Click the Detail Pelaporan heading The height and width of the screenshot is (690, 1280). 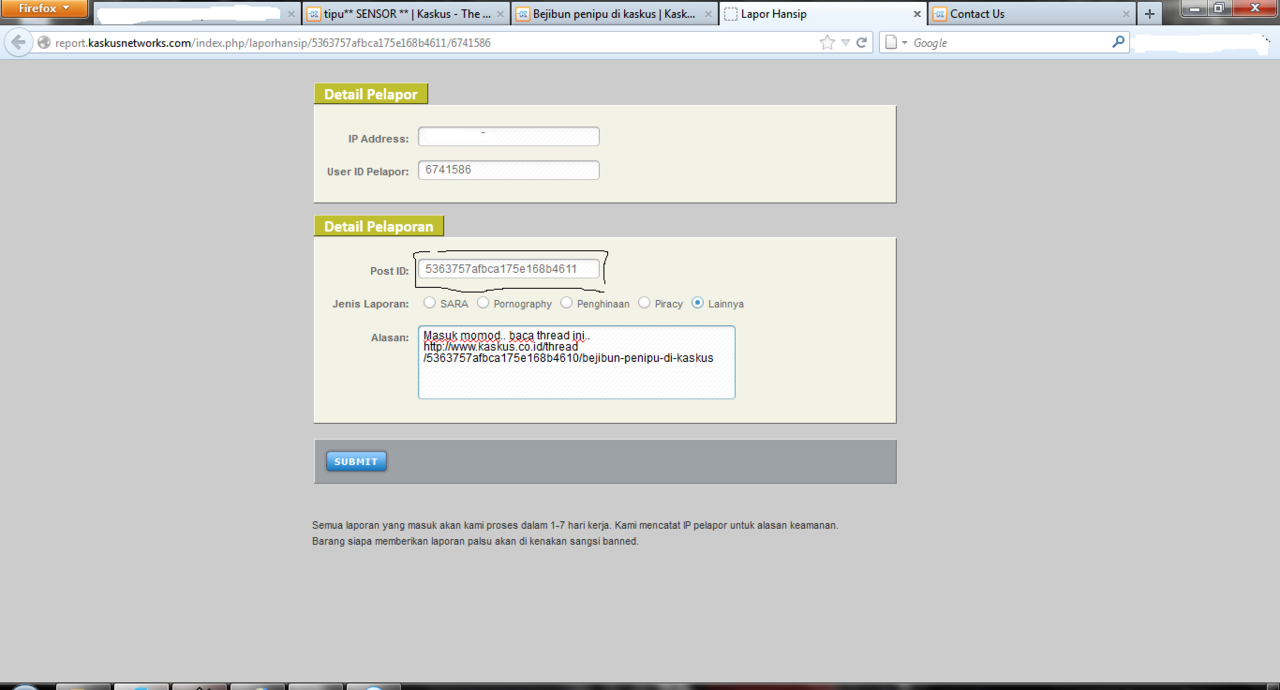[379, 226]
